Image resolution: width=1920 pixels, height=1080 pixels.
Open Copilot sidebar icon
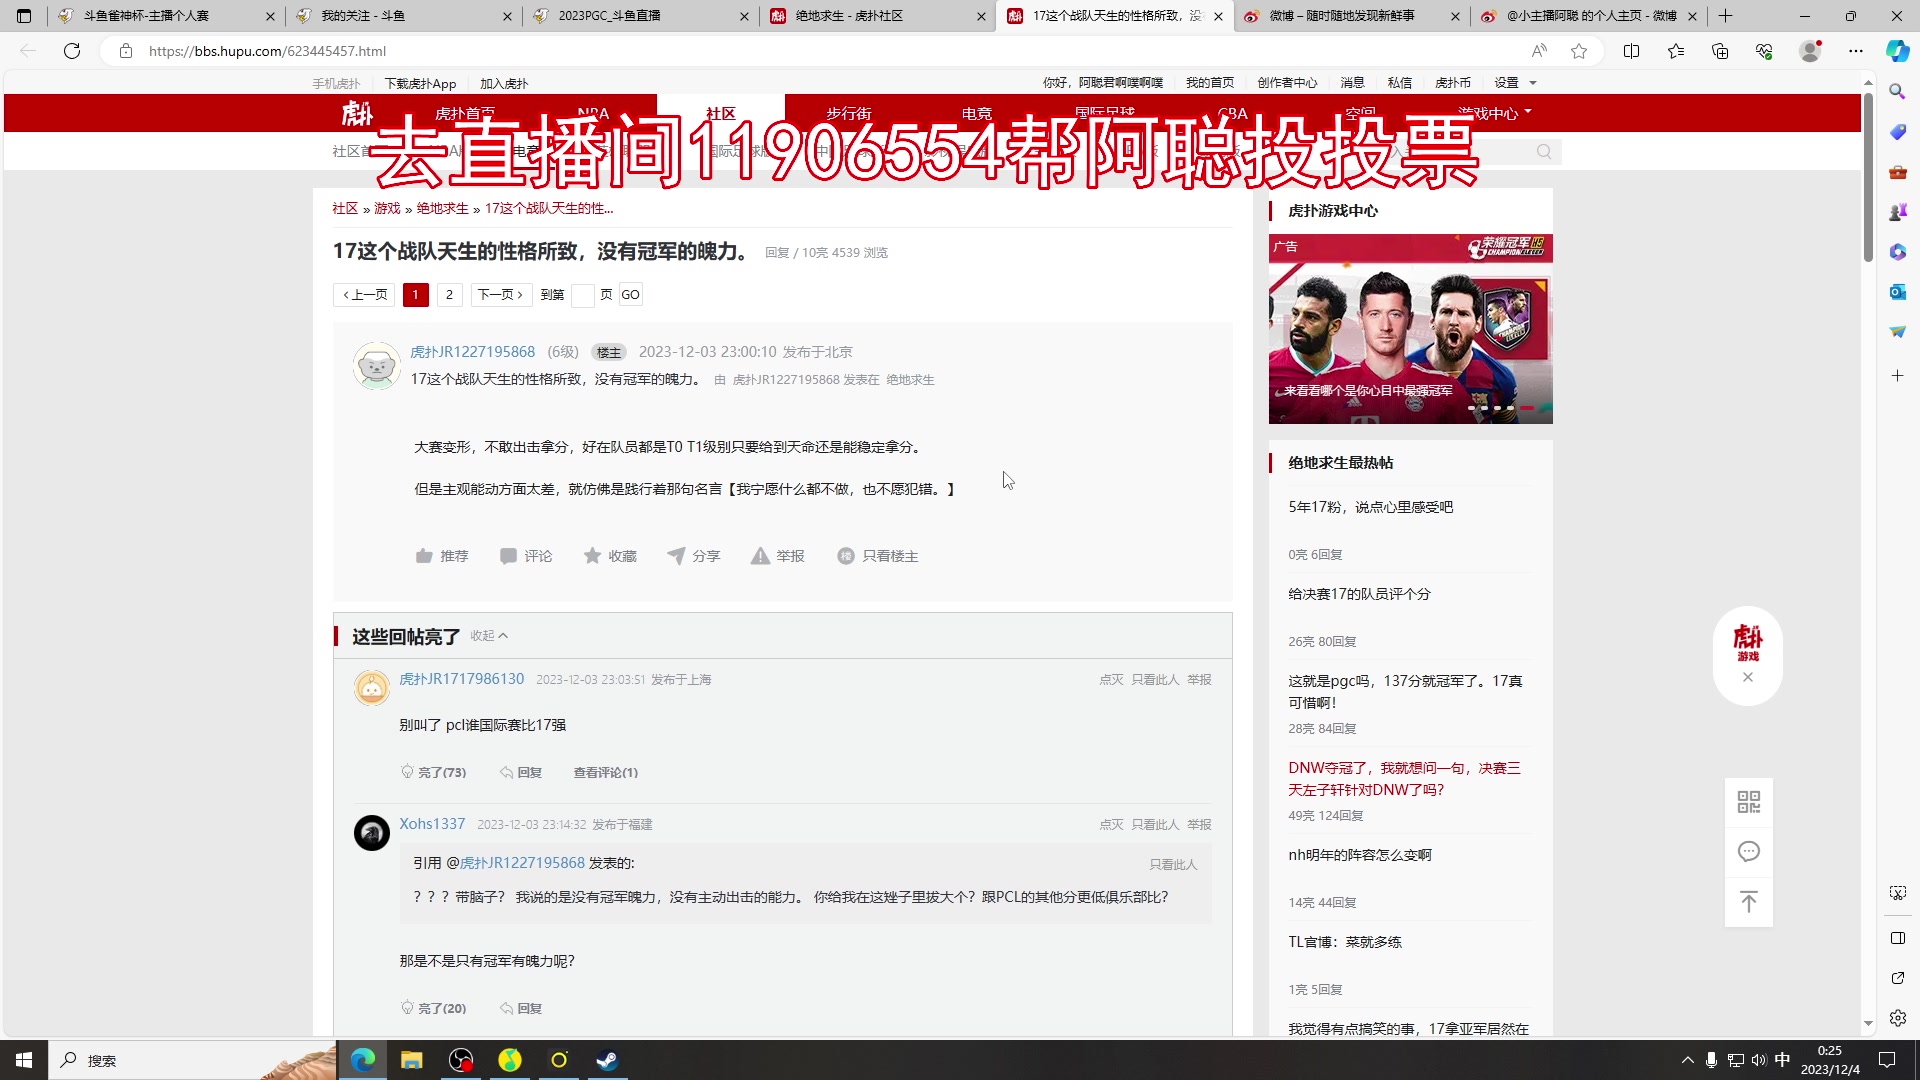pyautogui.click(x=1897, y=51)
